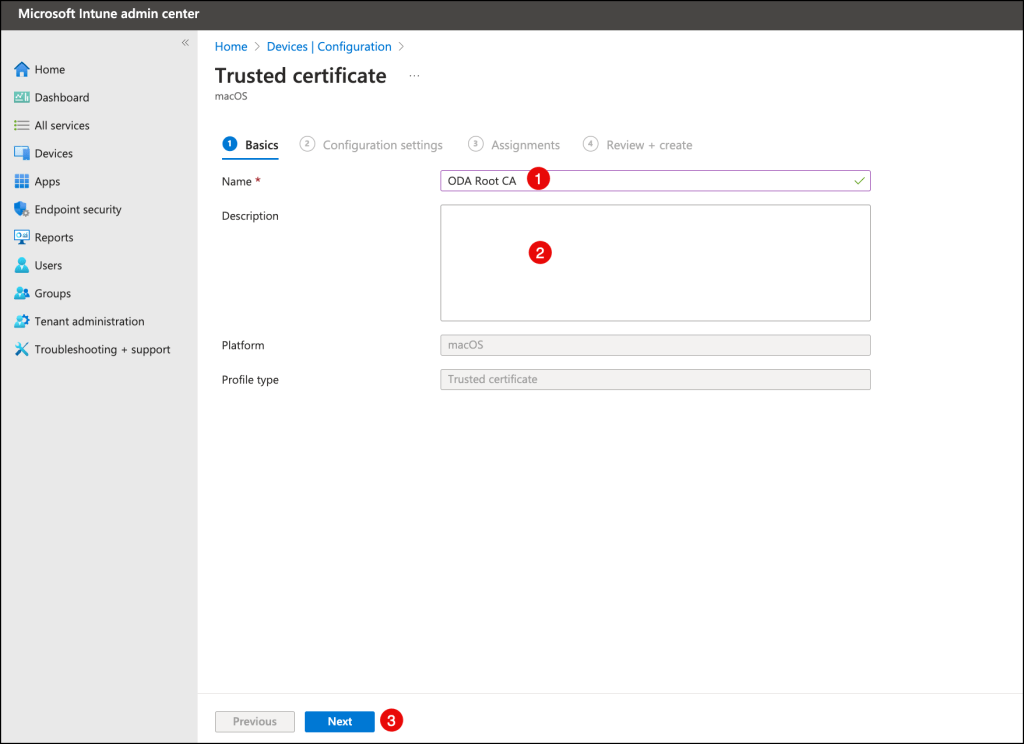Screen dimensions: 1024x744
Task: Open Devices | Configuration breadcrumb link
Action: [329, 47]
